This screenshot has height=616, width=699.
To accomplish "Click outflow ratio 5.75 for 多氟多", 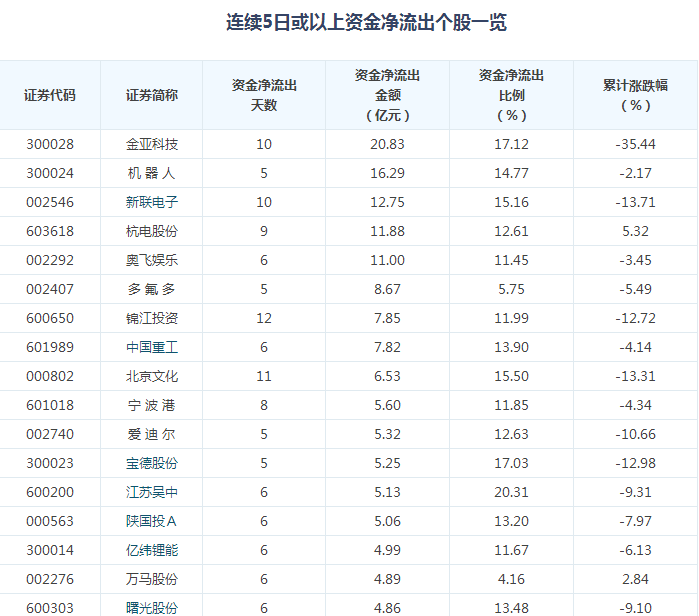I will (511, 289).
